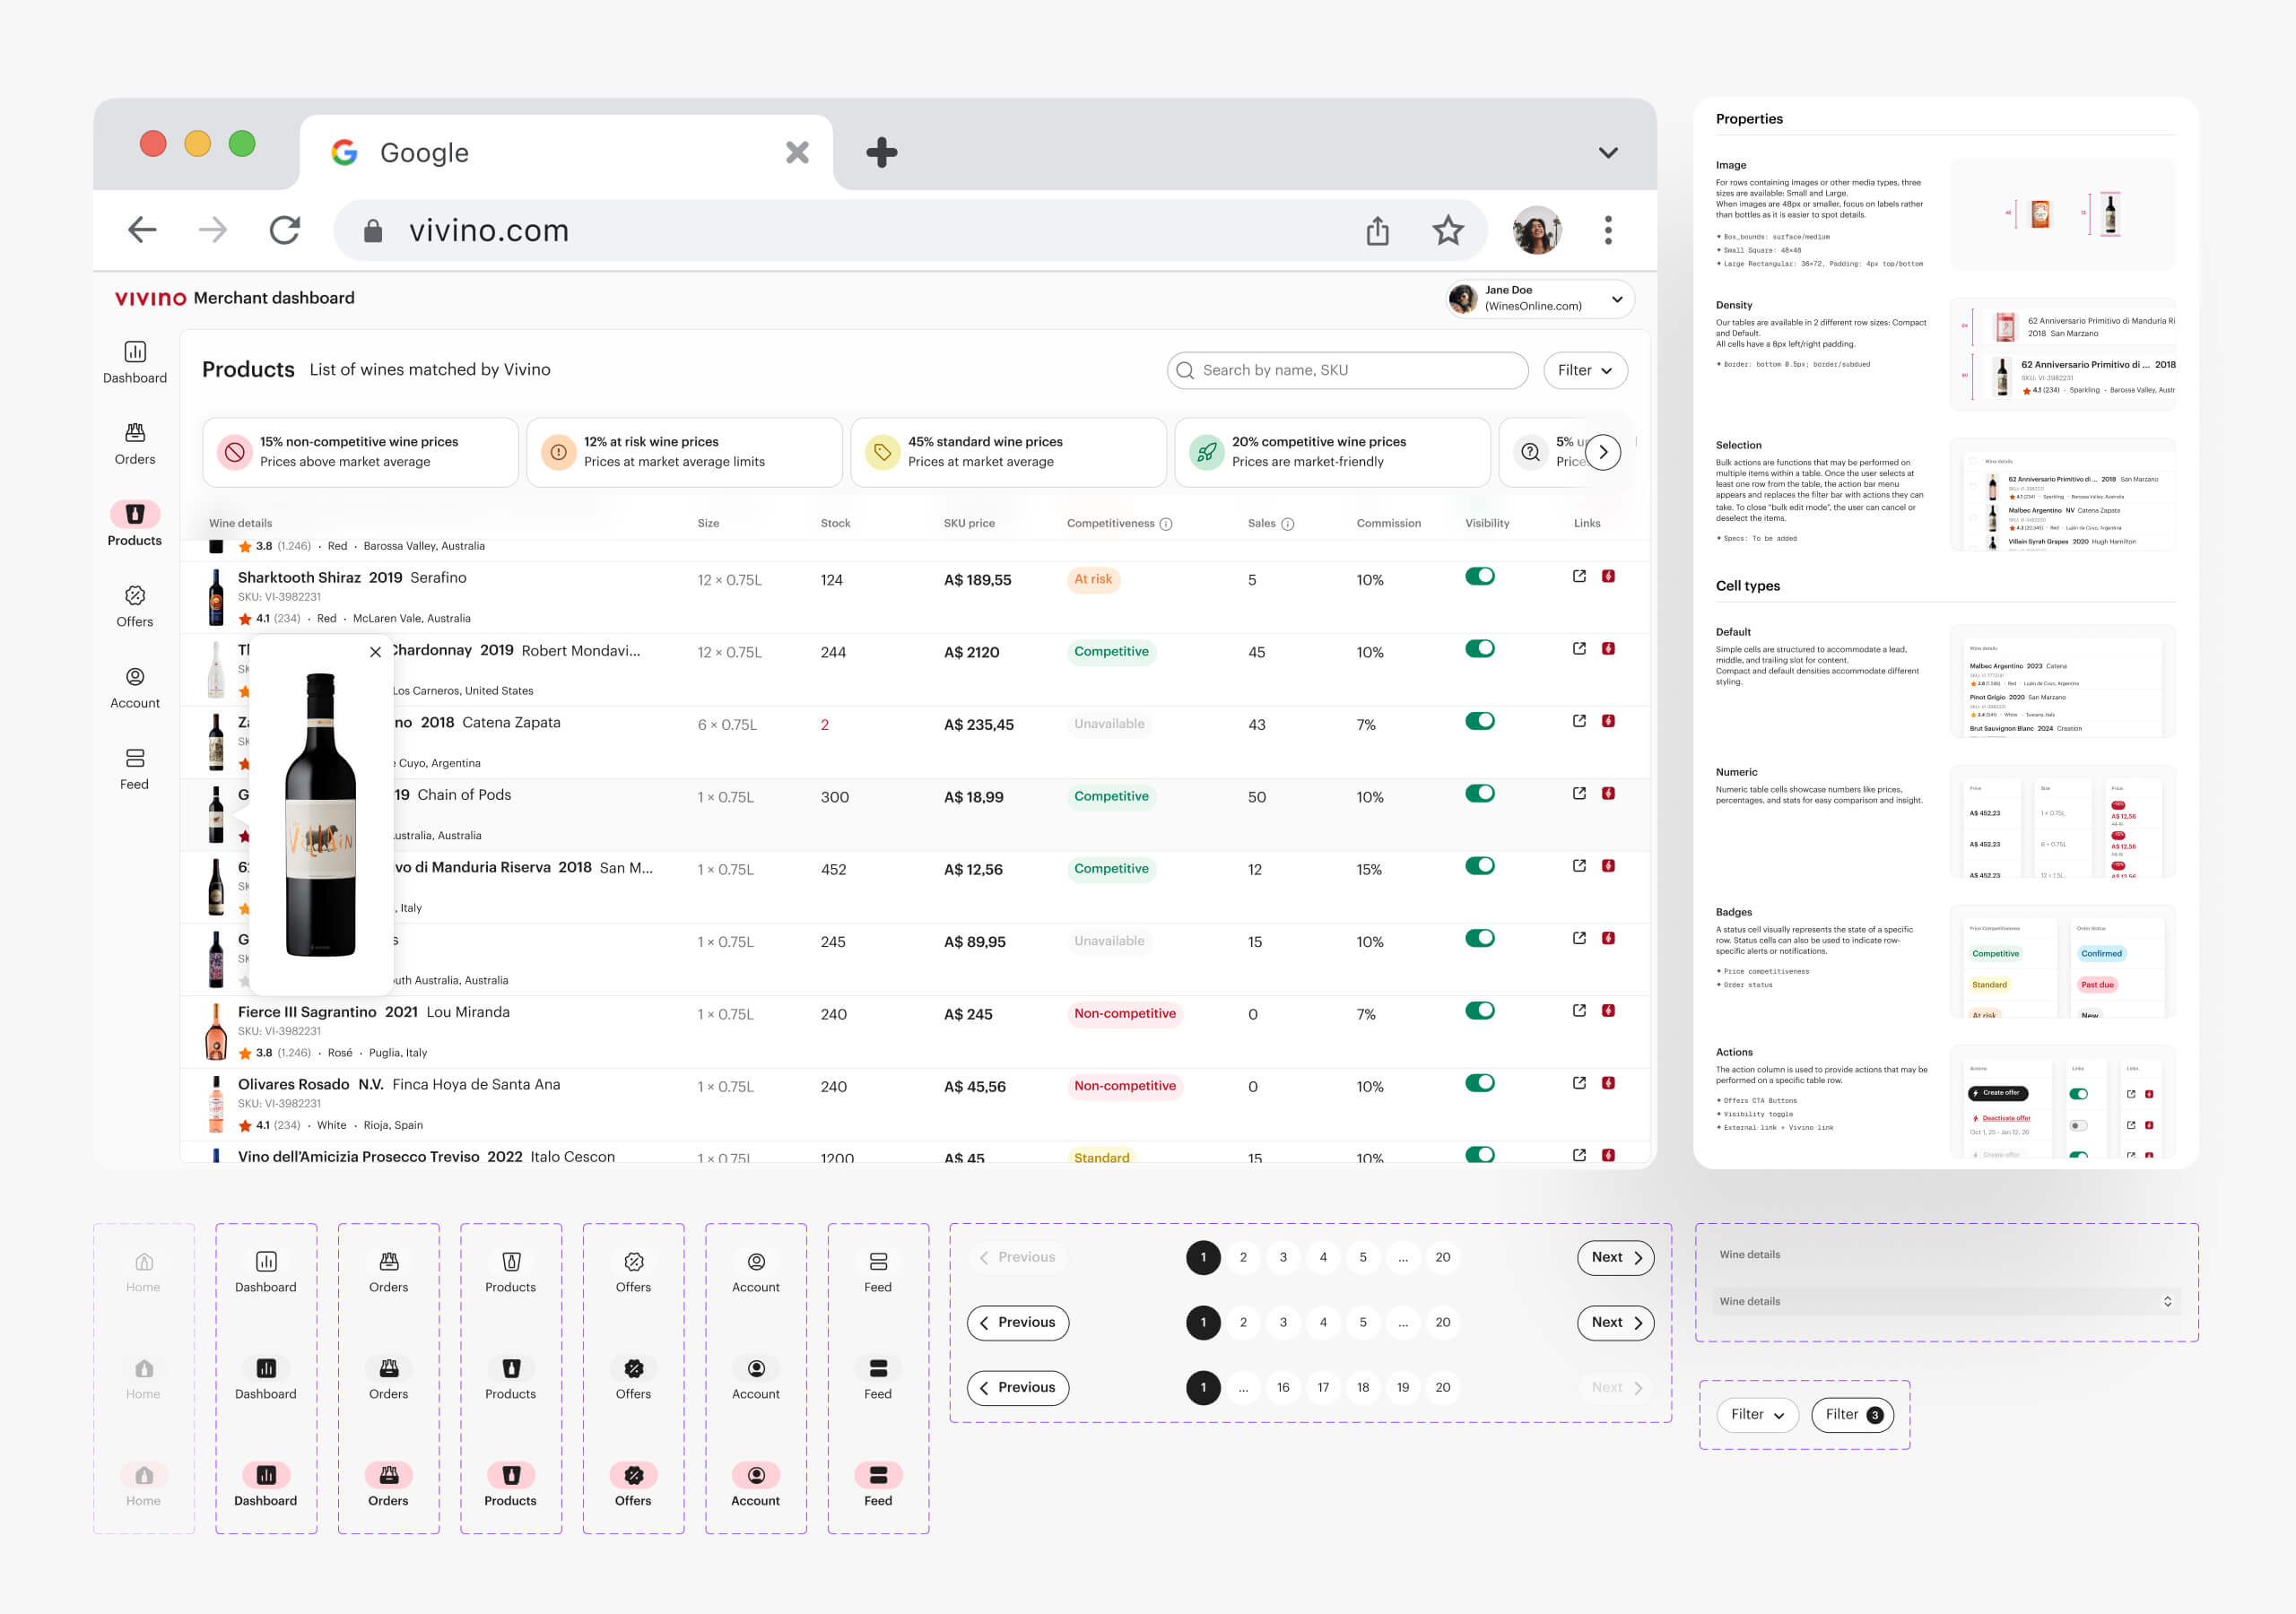The image size is (2296, 1614).
Task: Open the browser three-dot menu
Action: (1608, 230)
